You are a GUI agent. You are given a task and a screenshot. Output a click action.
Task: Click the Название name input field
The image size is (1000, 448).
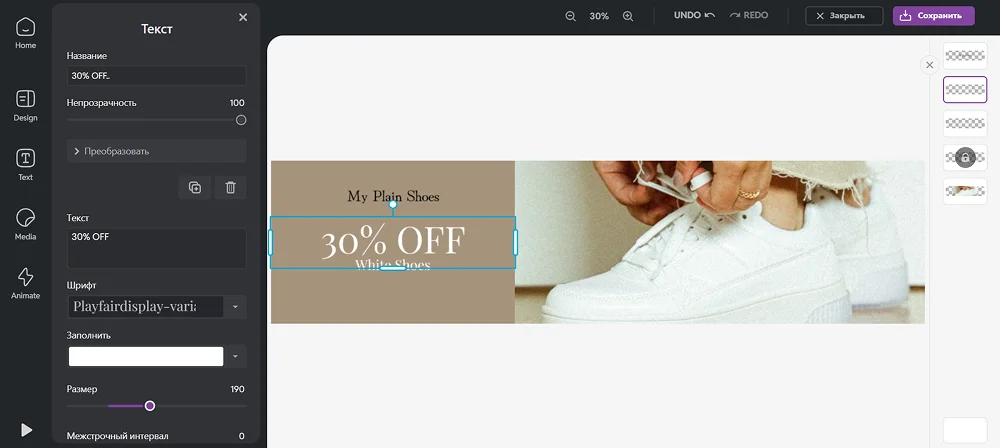[157, 75]
